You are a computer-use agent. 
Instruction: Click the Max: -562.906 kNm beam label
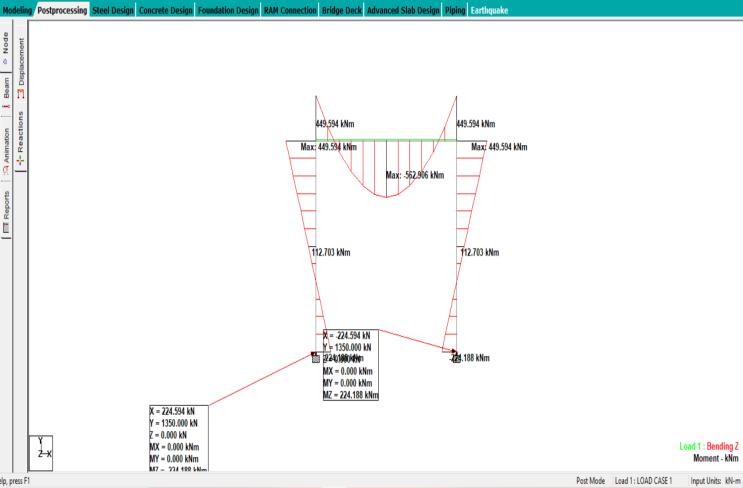[x=415, y=175]
